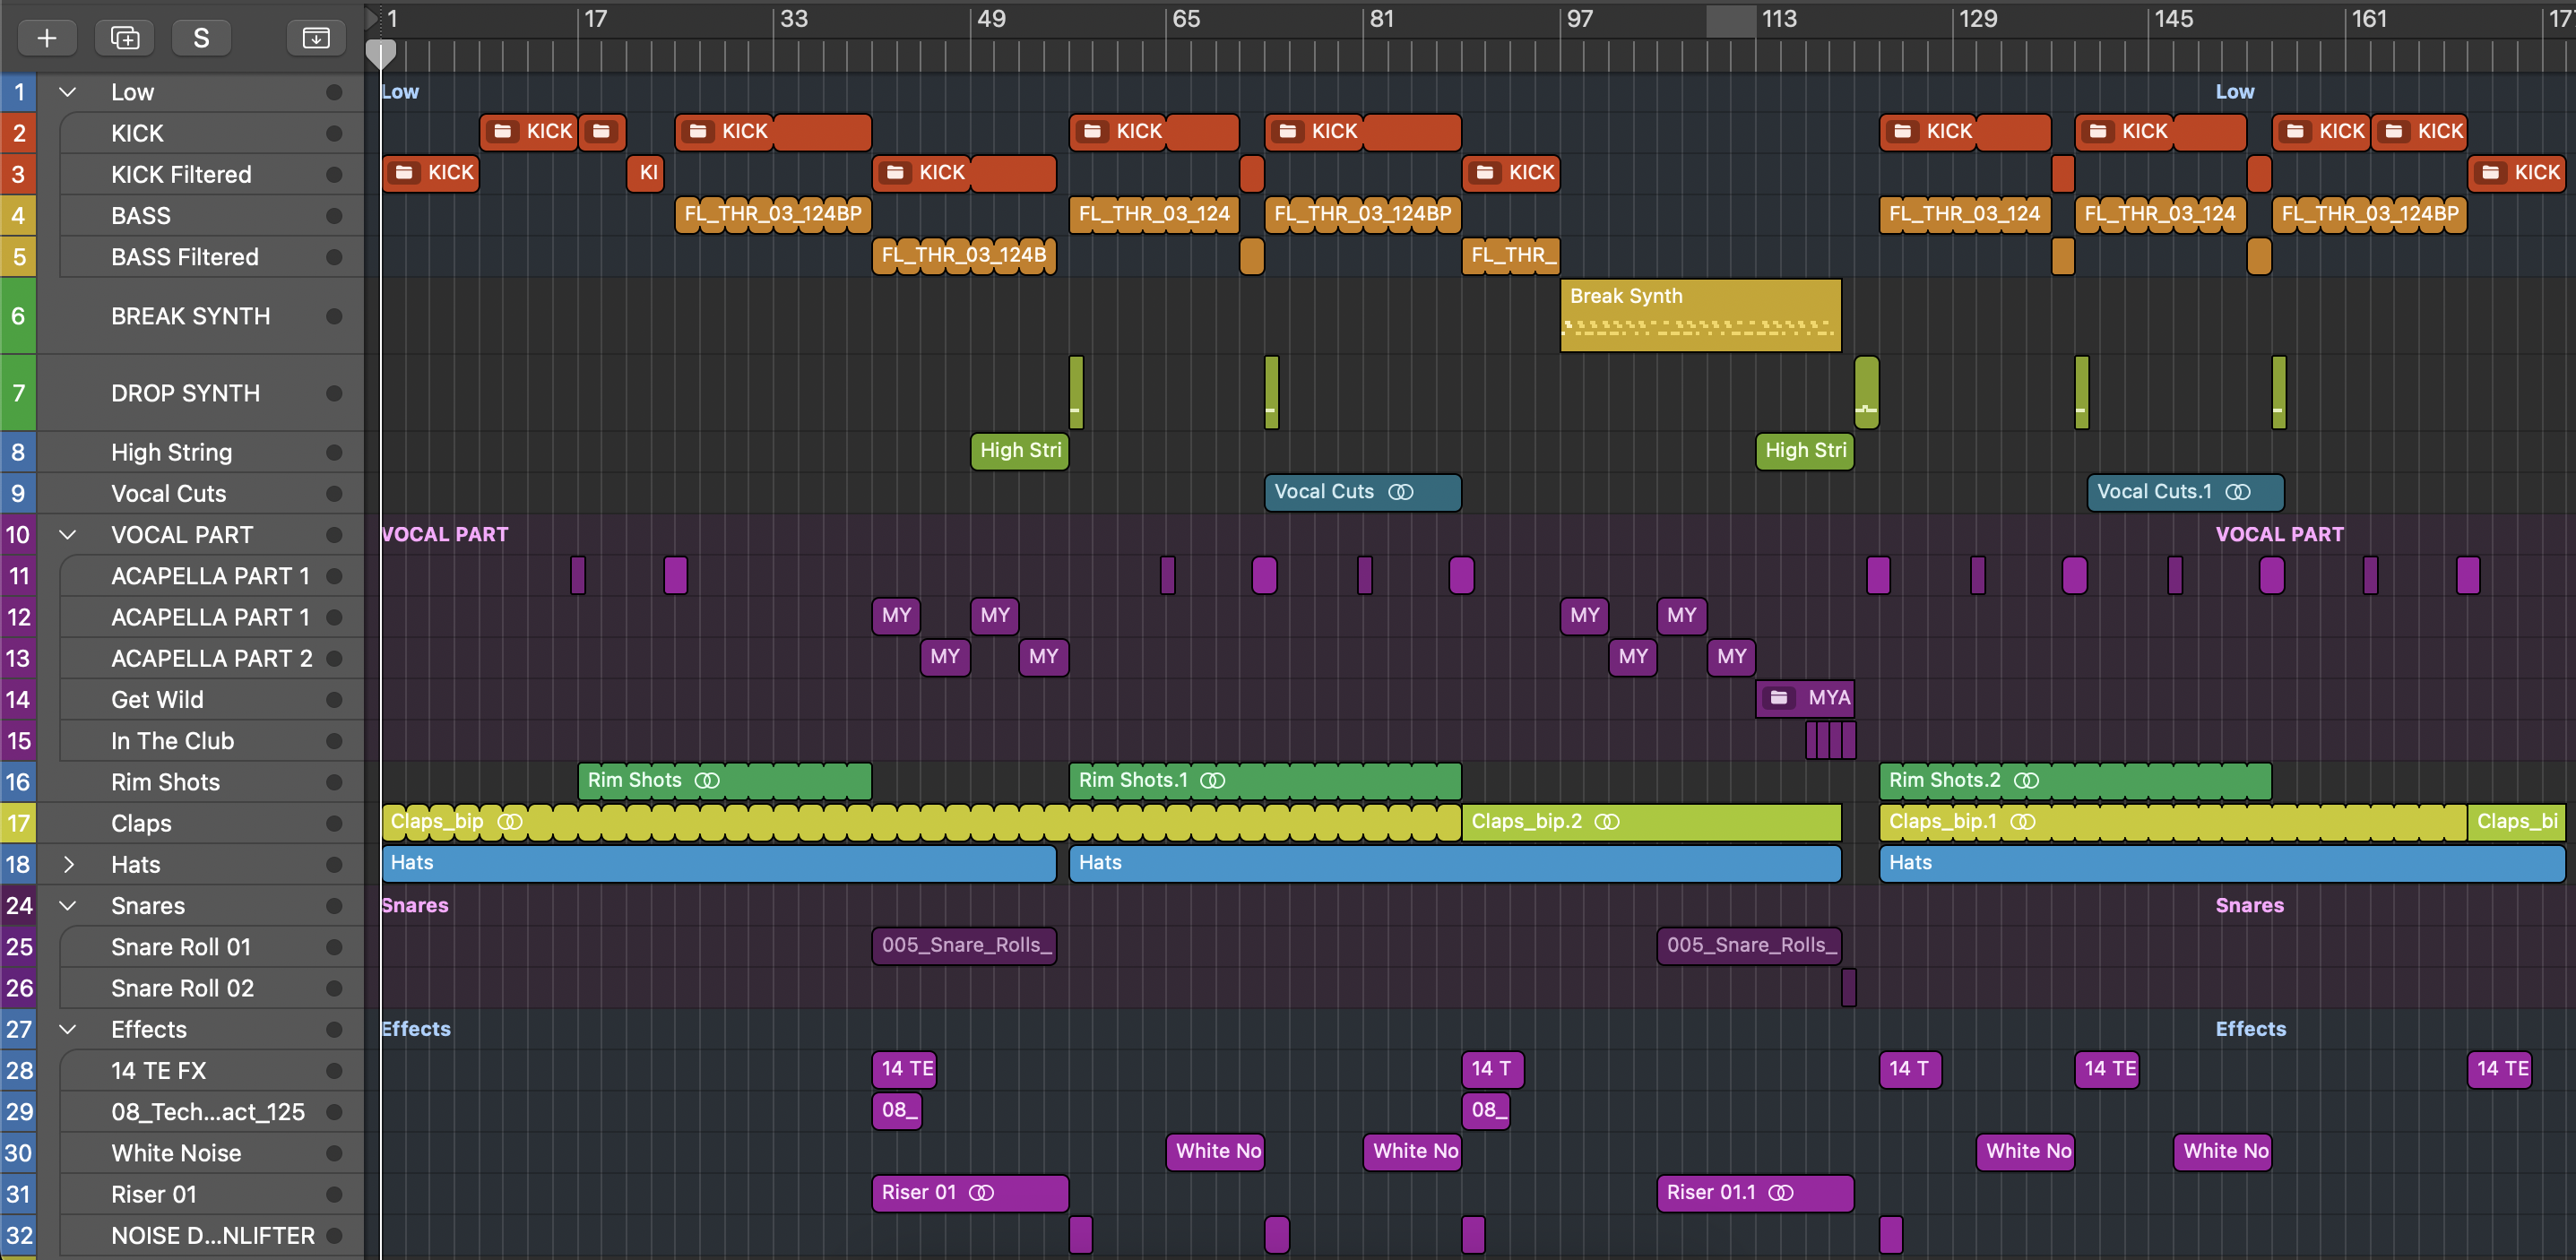The width and height of the screenshot is (2576, 1260).
Task: Collapse the Low track stack
Action: (x=68, y=92)
